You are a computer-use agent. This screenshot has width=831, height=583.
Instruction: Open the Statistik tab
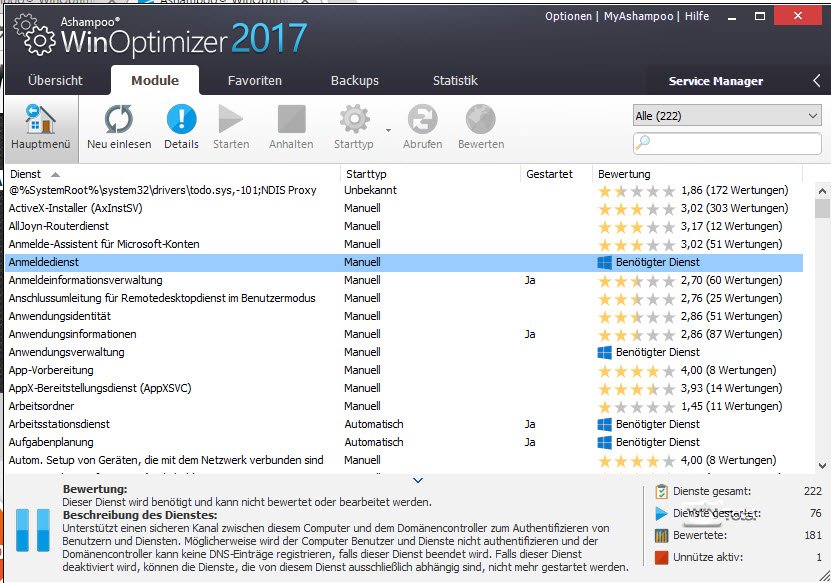455,81
